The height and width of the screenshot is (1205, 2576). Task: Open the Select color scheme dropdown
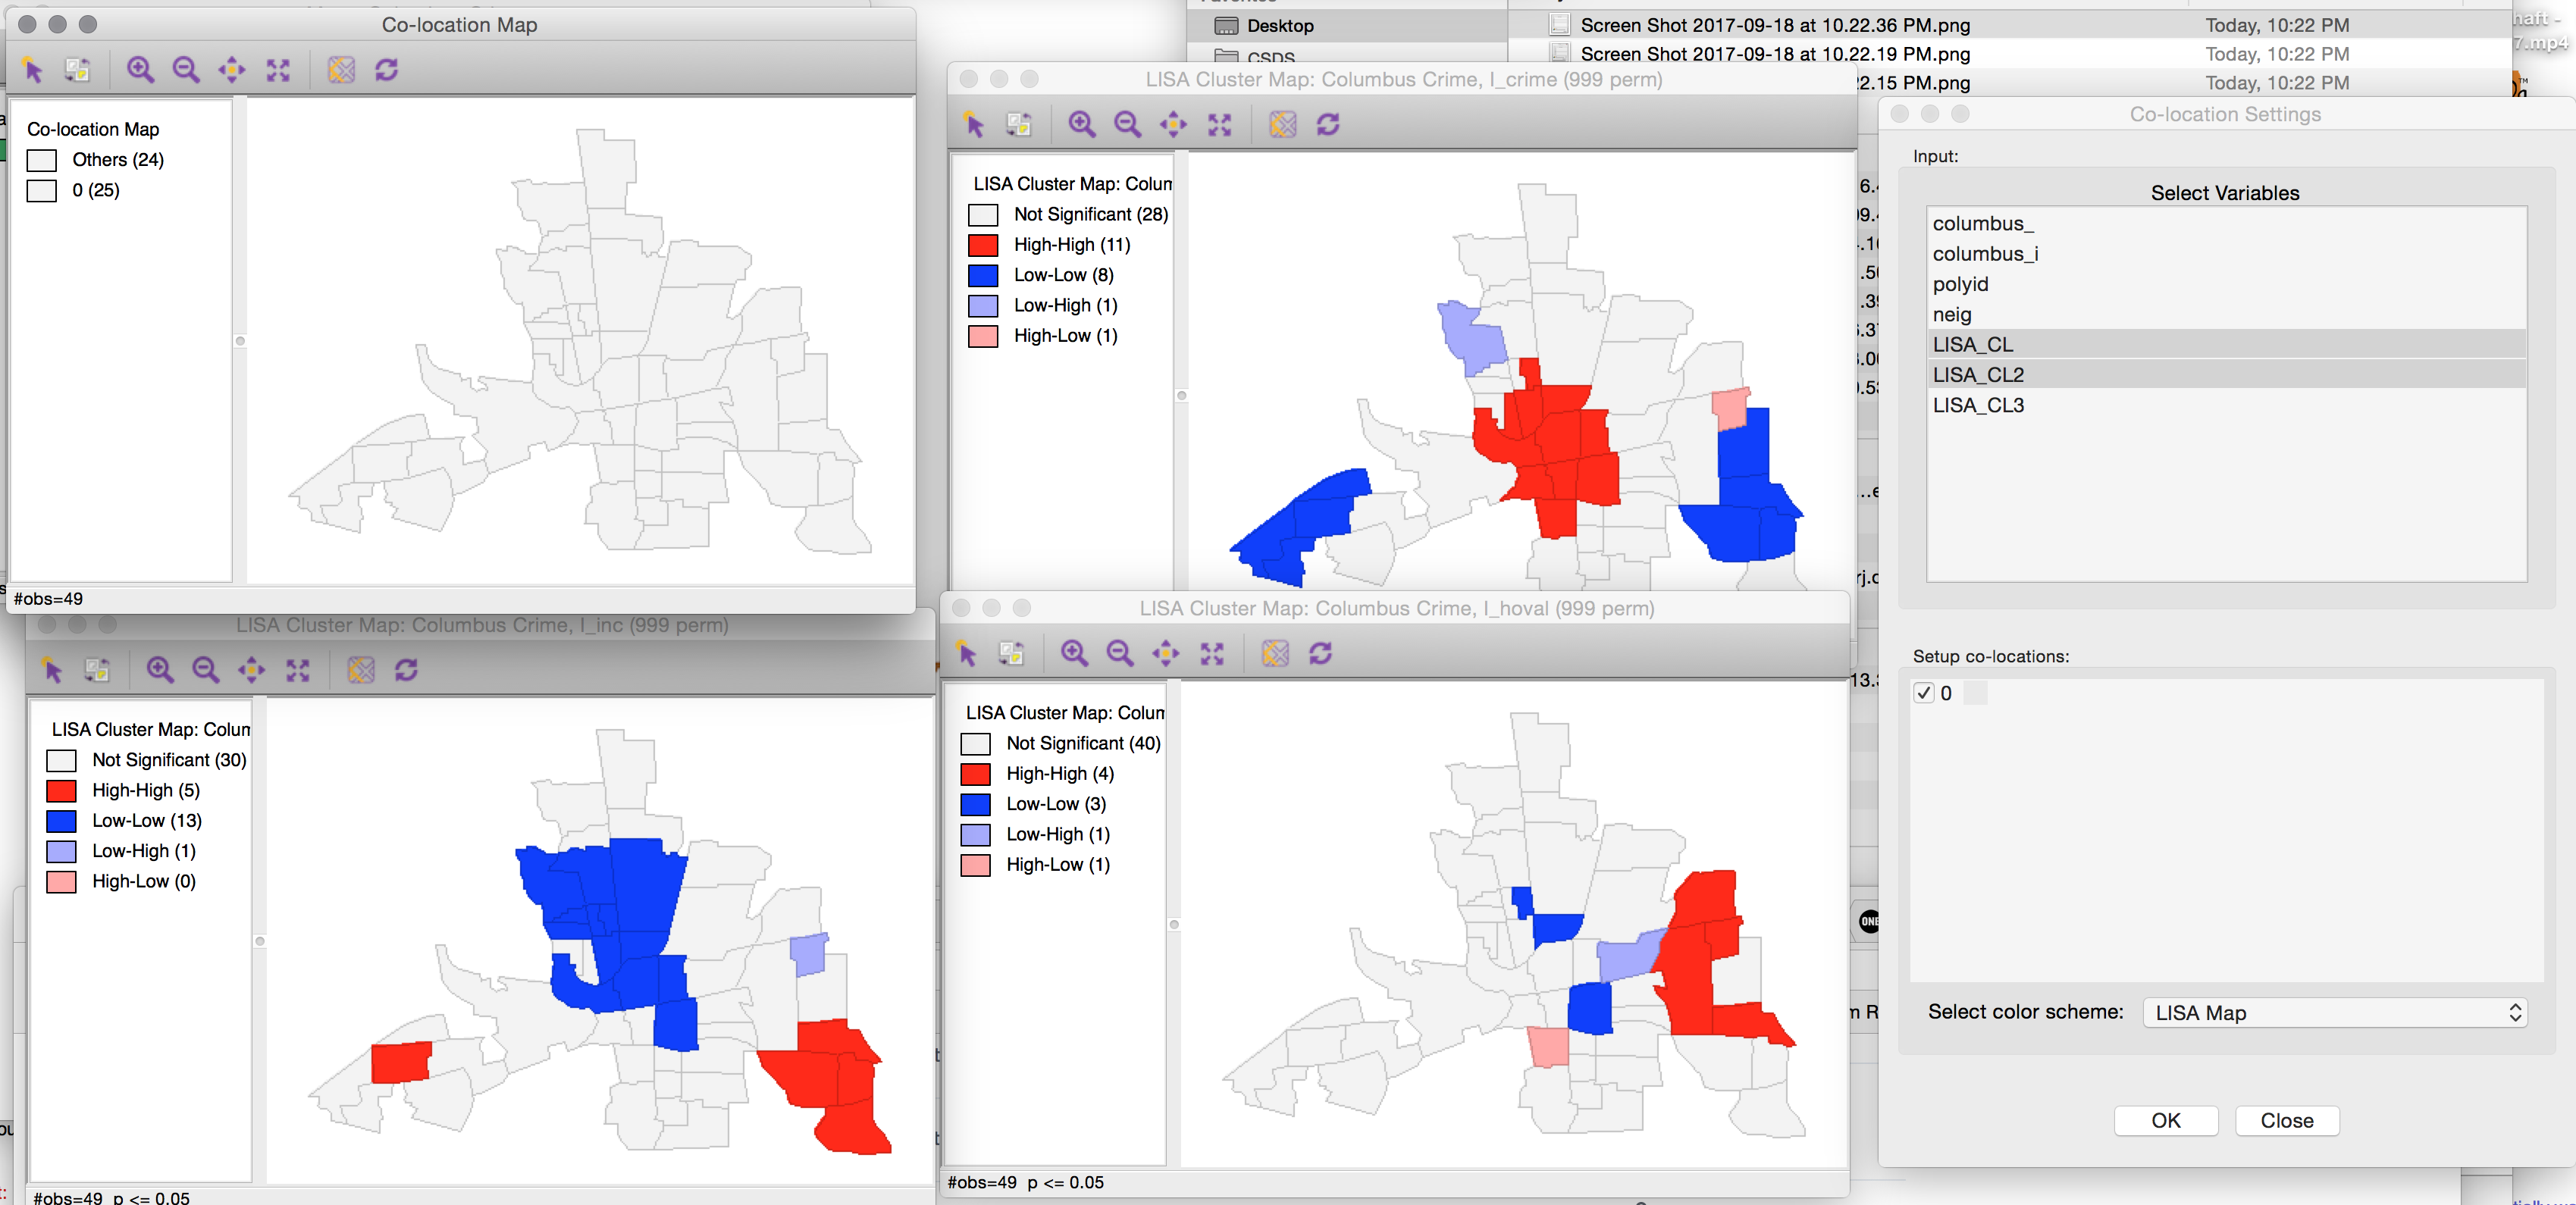[x=2334, y=1012]
